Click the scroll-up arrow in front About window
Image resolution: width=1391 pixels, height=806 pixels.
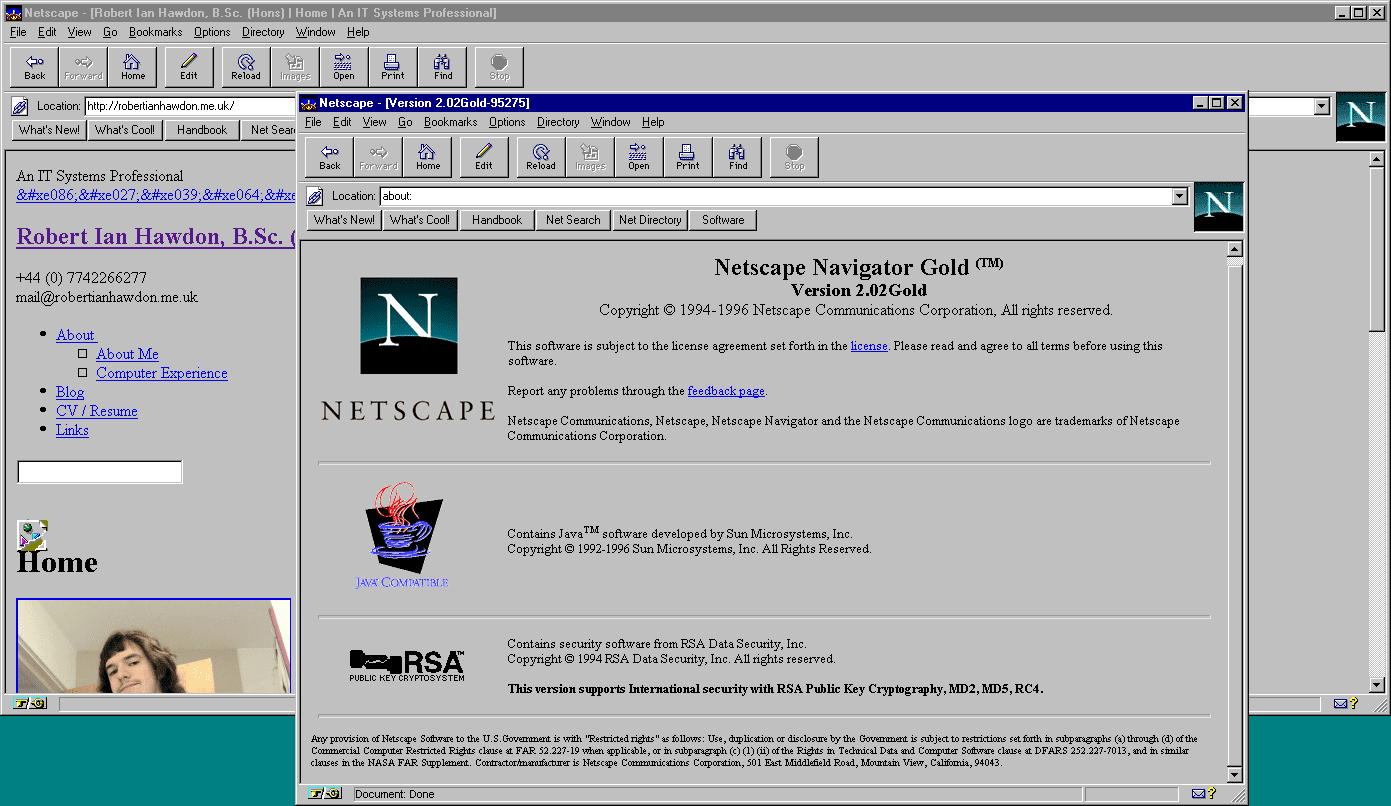coord(1235,249)
